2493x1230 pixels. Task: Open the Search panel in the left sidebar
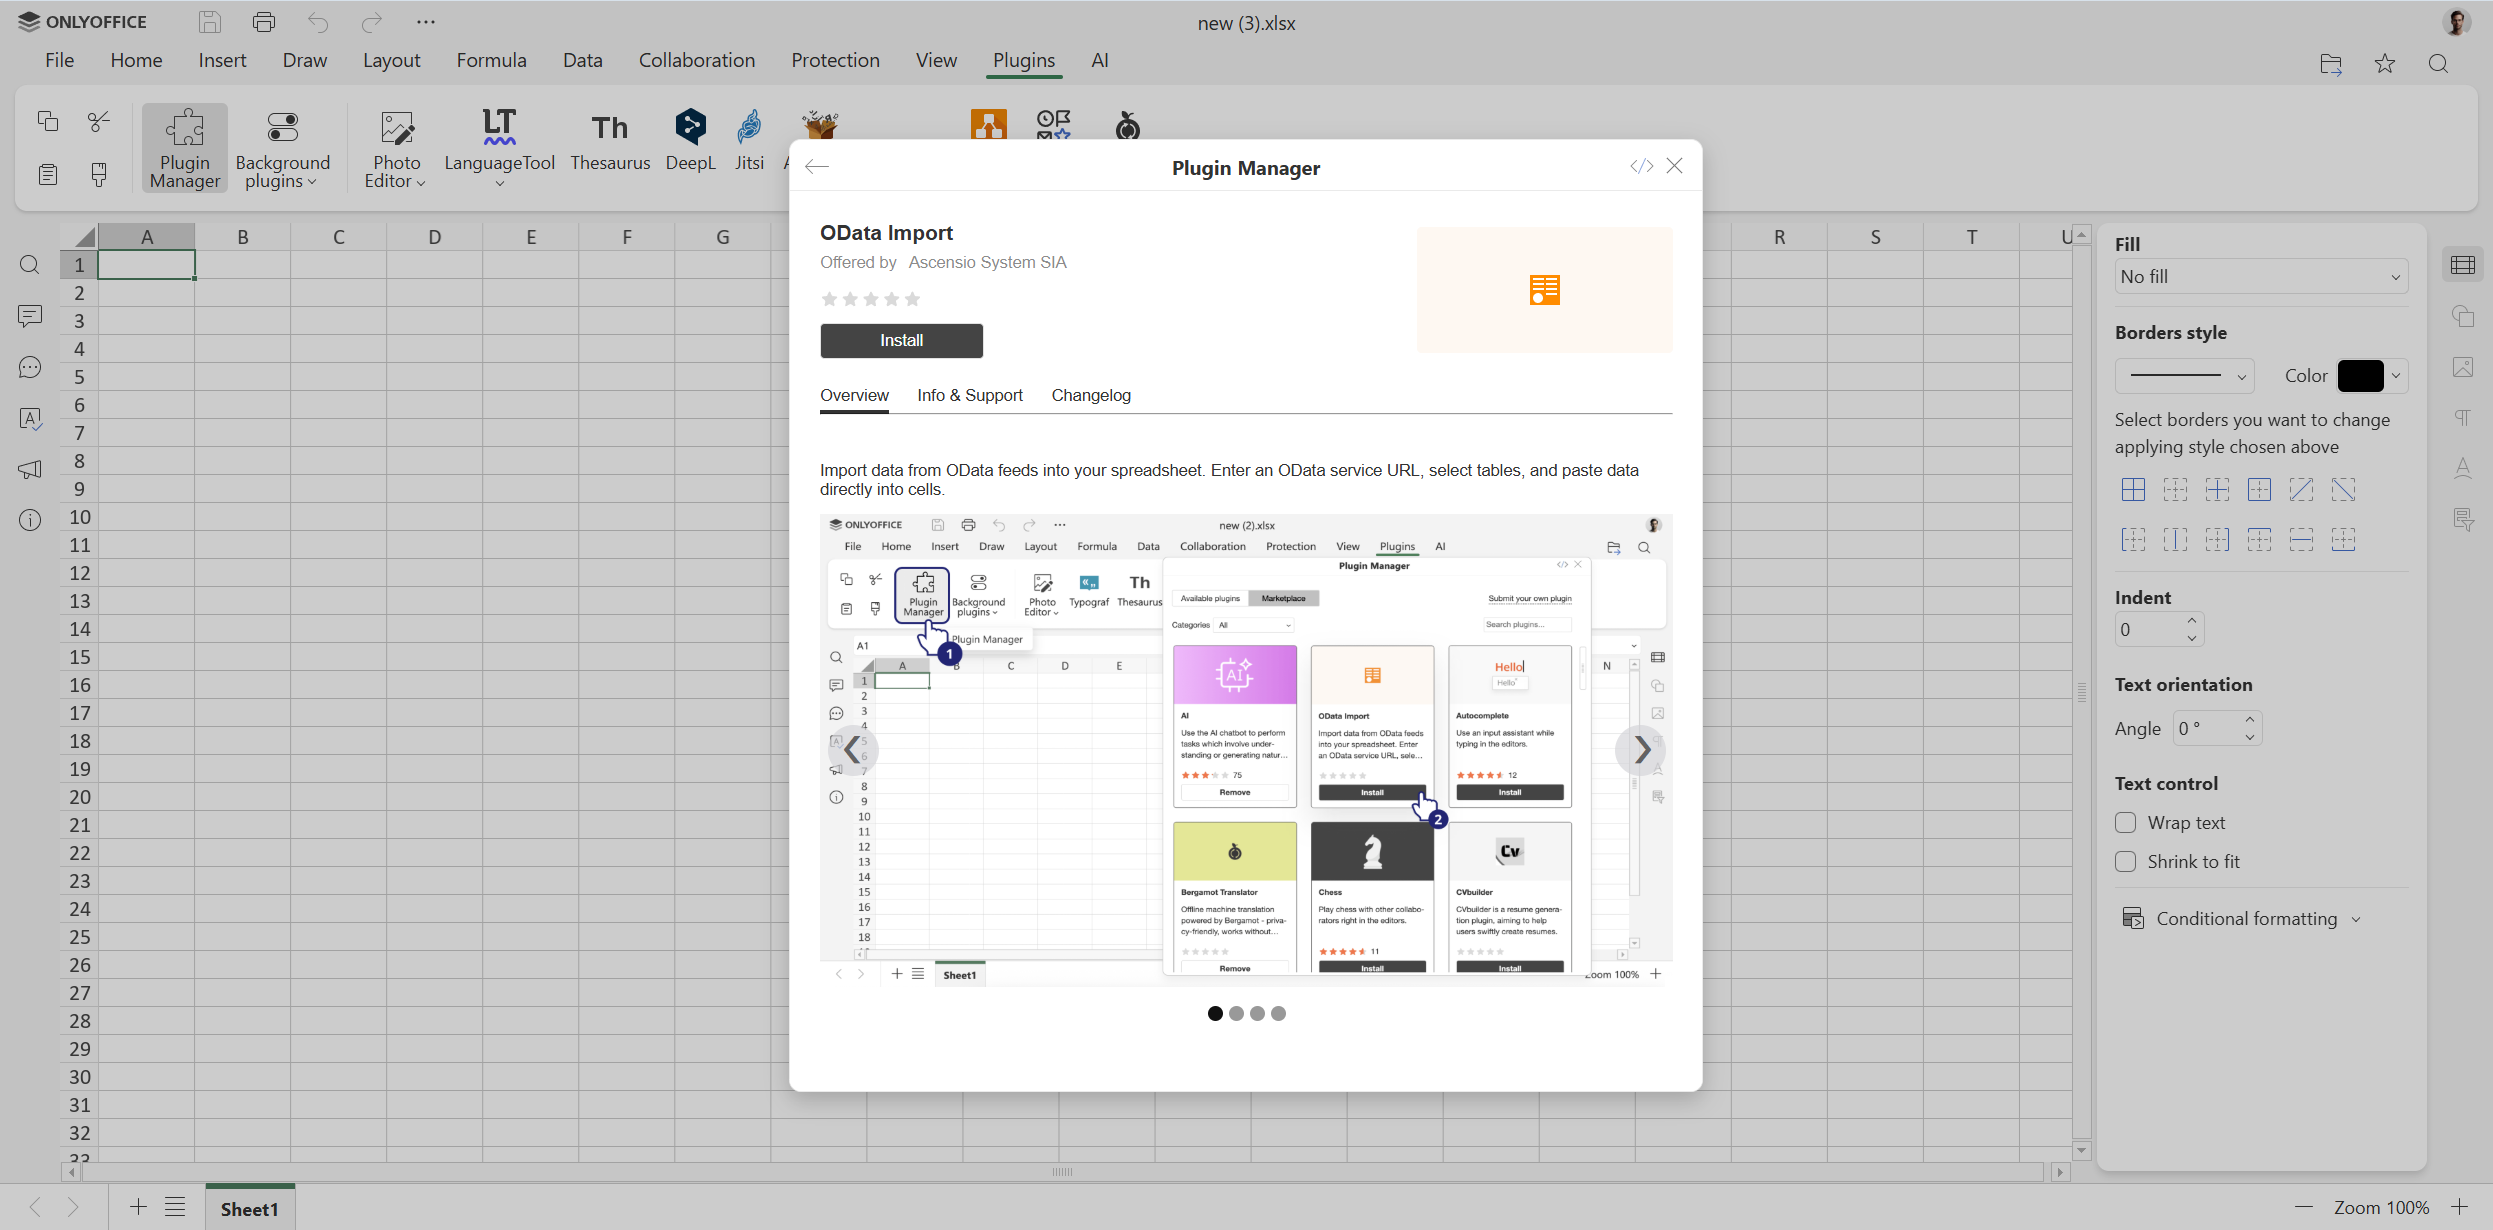(x=30, y=265)
